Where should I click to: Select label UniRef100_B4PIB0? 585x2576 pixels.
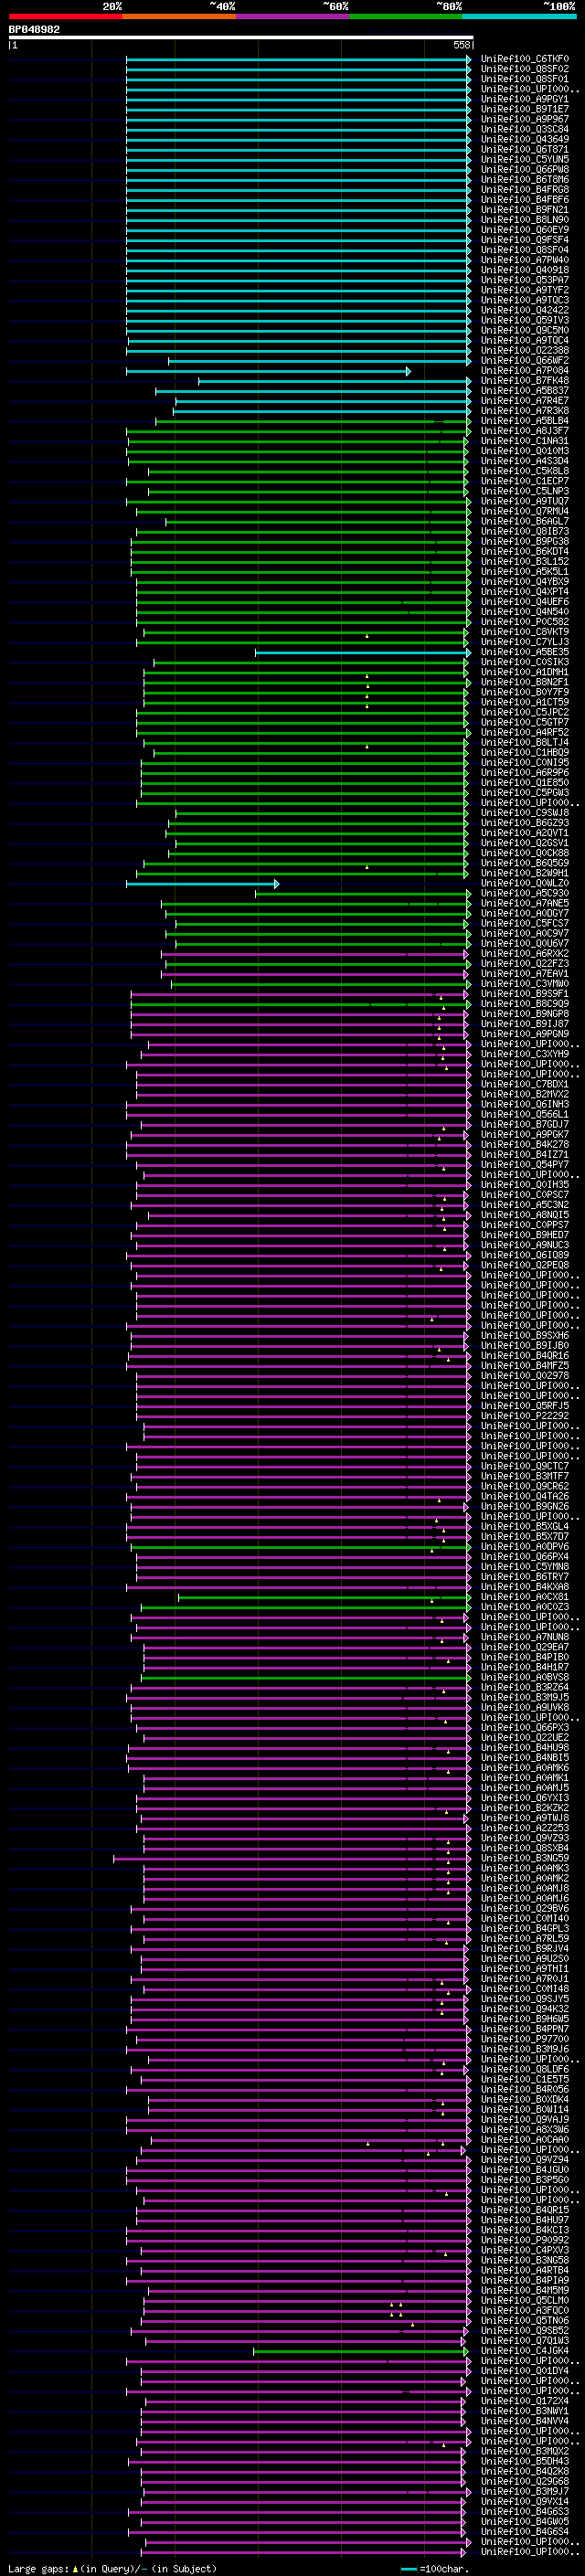coord(525,1657)
